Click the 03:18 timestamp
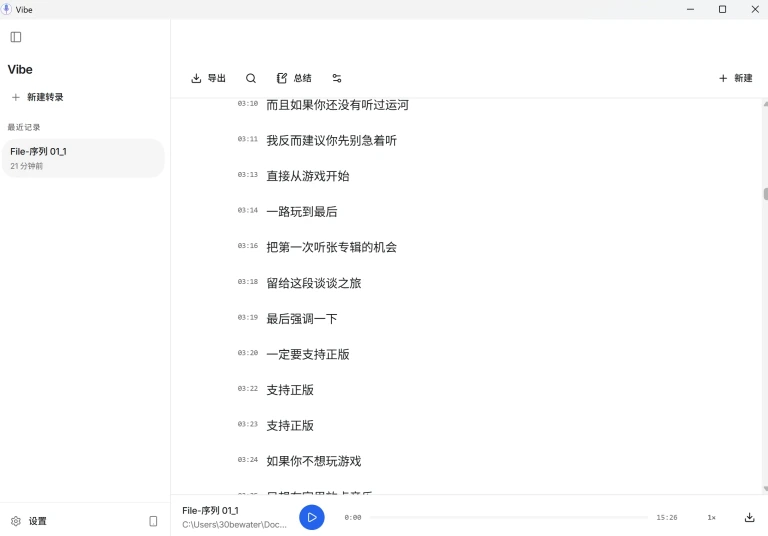 [x=247, y=282]
